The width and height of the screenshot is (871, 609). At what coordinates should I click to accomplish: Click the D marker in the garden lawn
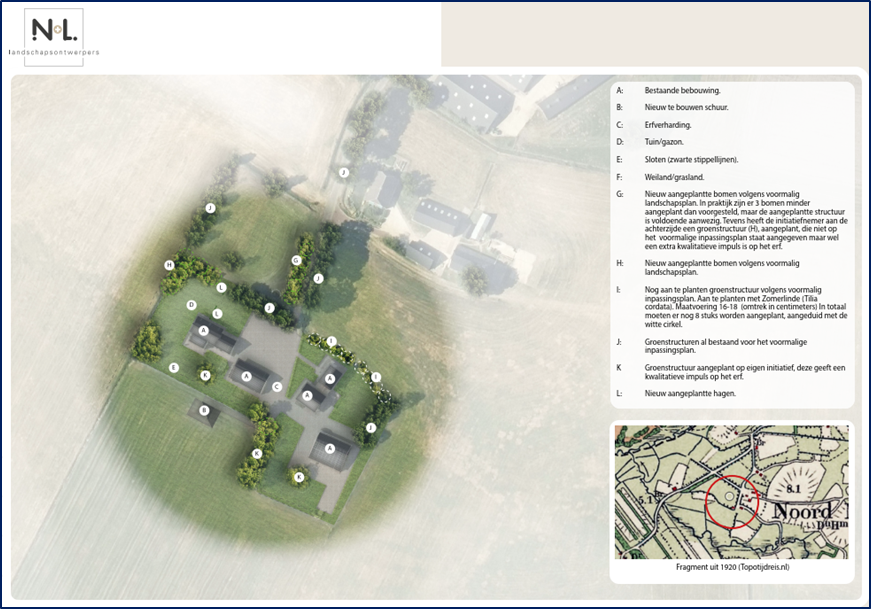tap(191, 304)
